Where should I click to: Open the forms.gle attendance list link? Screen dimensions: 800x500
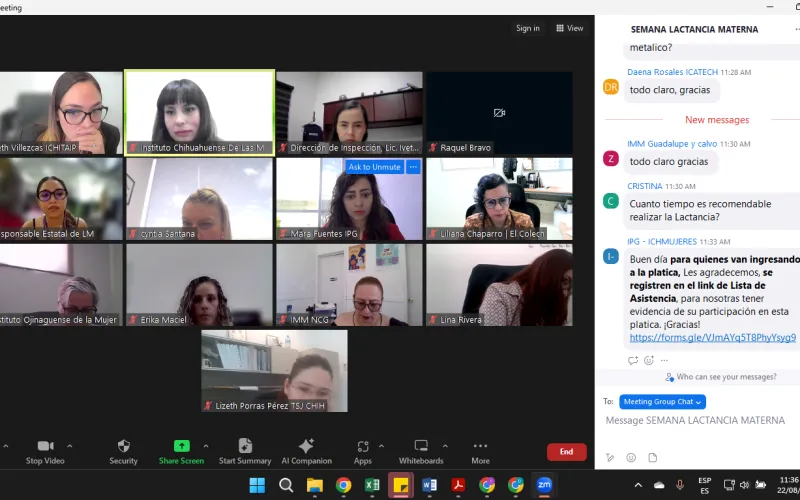point(712,338)
